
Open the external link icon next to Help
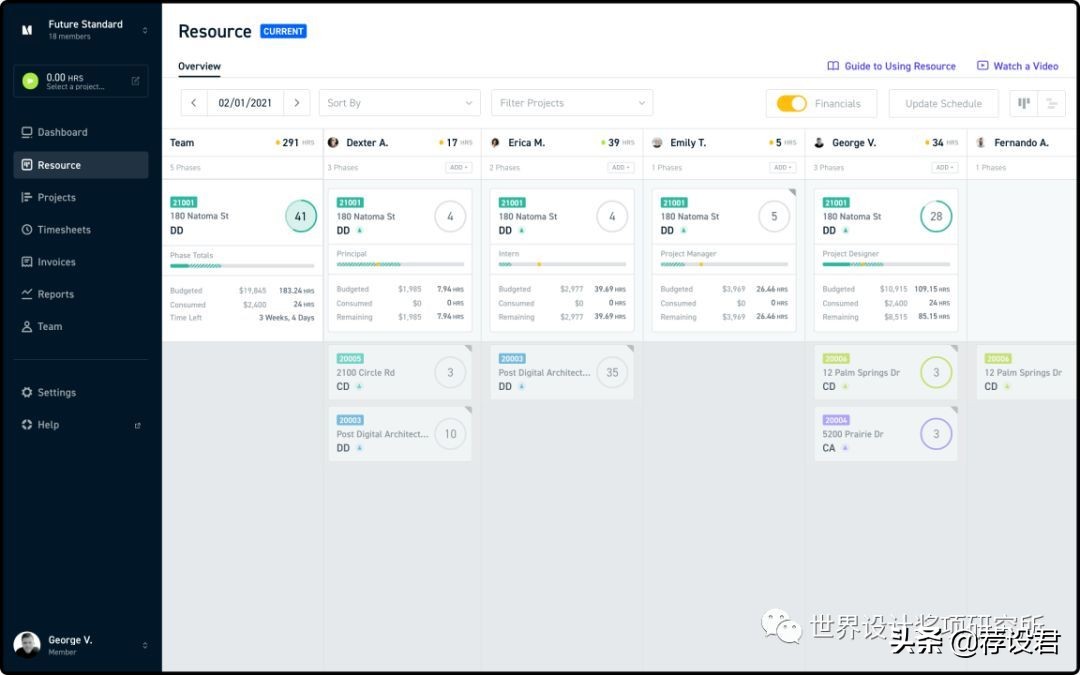pyautogui.click(x=138, y=425)
